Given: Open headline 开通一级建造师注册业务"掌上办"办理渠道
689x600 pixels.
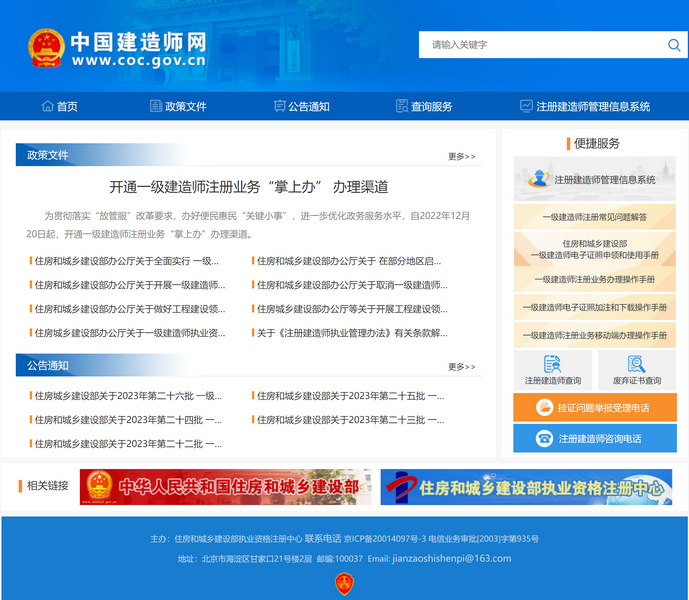Looking at the screenshot, I should tap(248, 187).
